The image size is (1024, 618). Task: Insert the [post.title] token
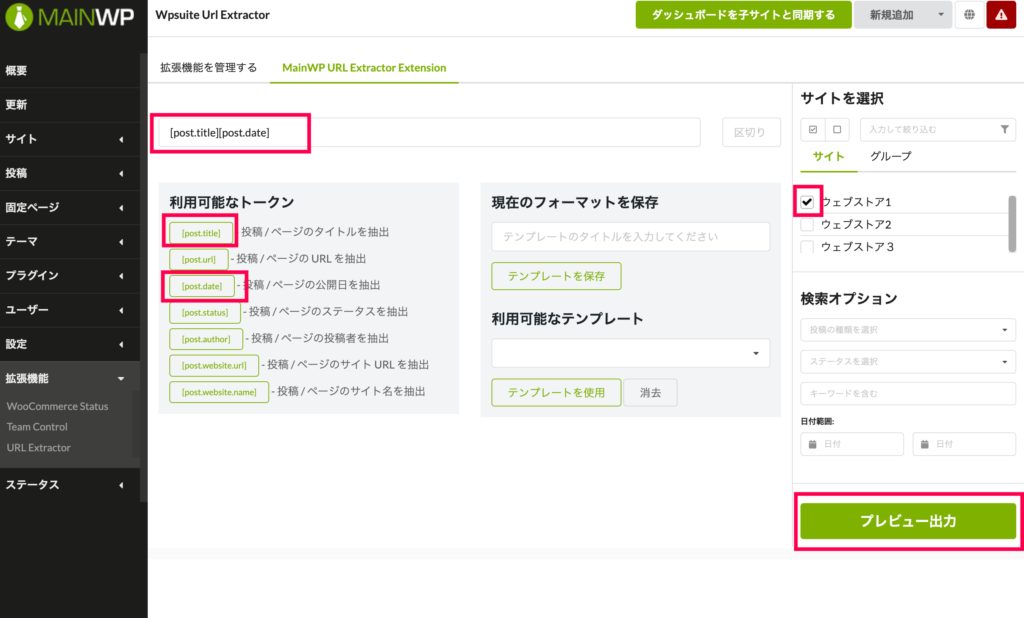coord(201,233)
